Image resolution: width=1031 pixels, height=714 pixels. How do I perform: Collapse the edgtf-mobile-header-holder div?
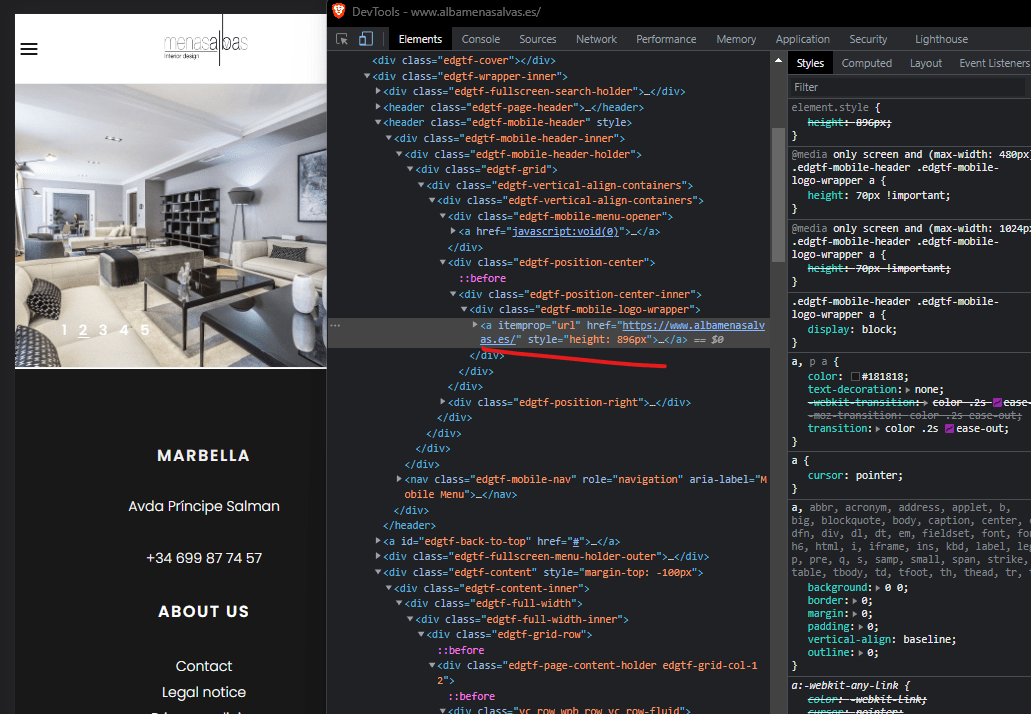coord(399,154)
